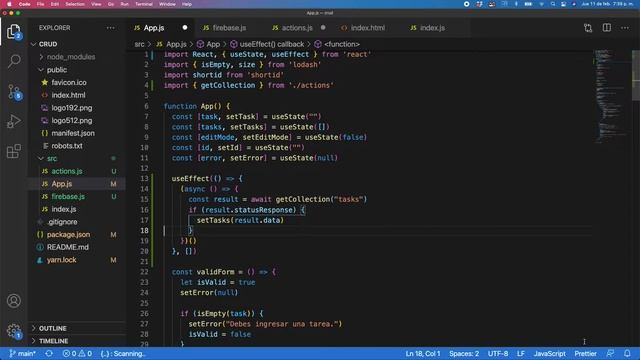Open package.json file
Viewport: 640px width, 360px height.
coord(69,234)
